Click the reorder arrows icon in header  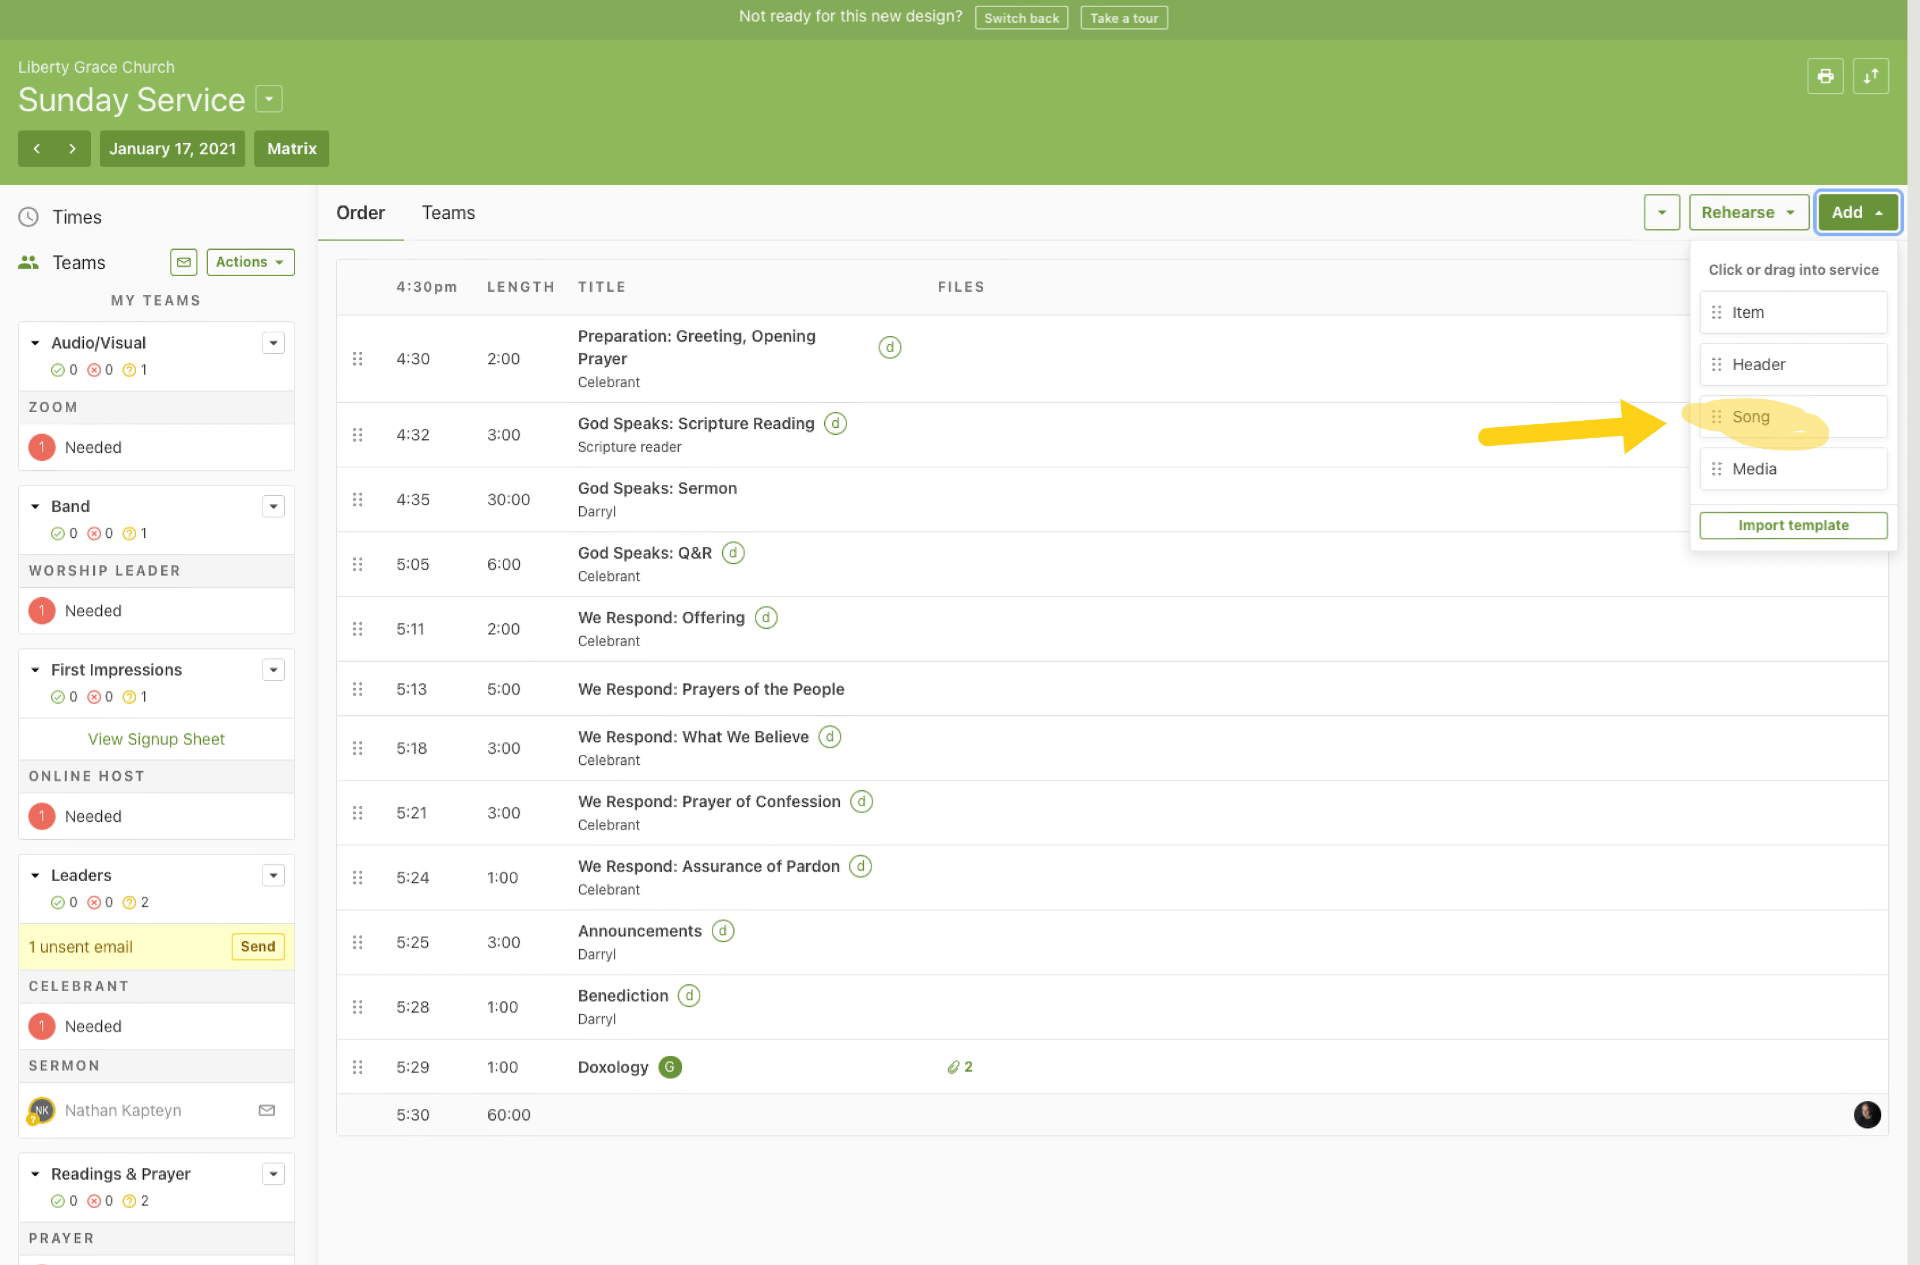(x=1870, y=76)
